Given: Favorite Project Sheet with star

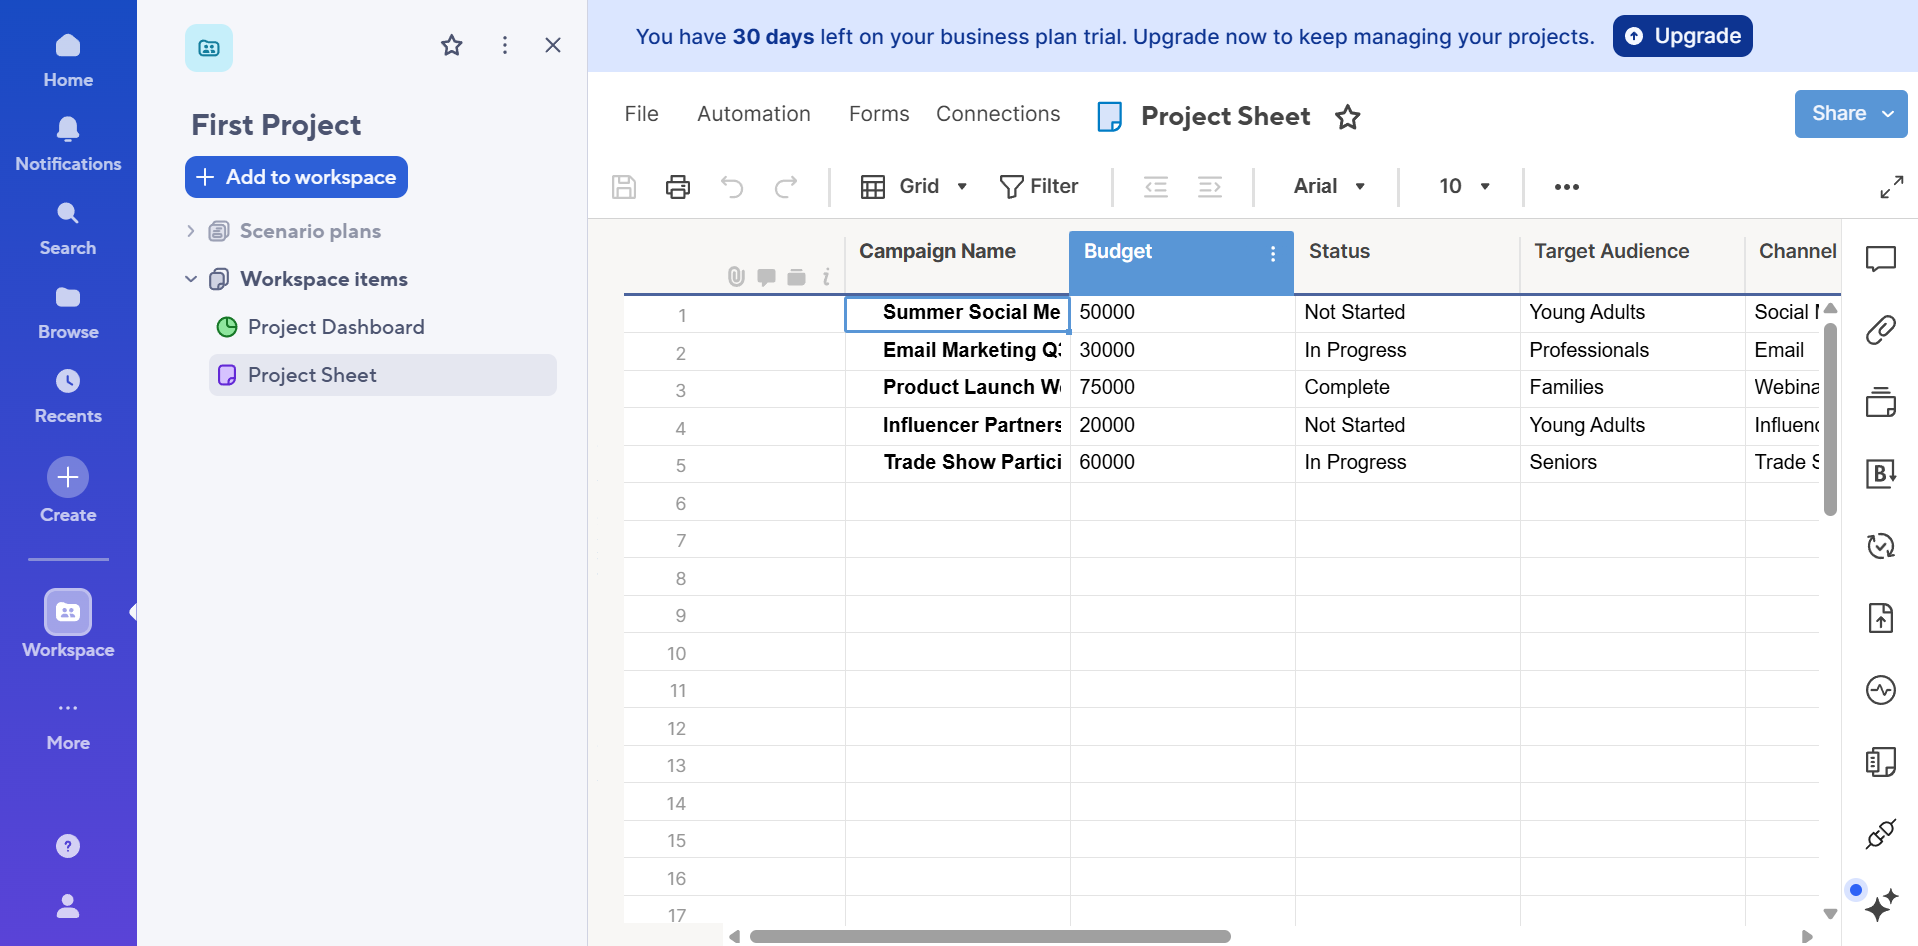Looking at the screenshot, I should pyautogui.click(x=1348, y=117).
